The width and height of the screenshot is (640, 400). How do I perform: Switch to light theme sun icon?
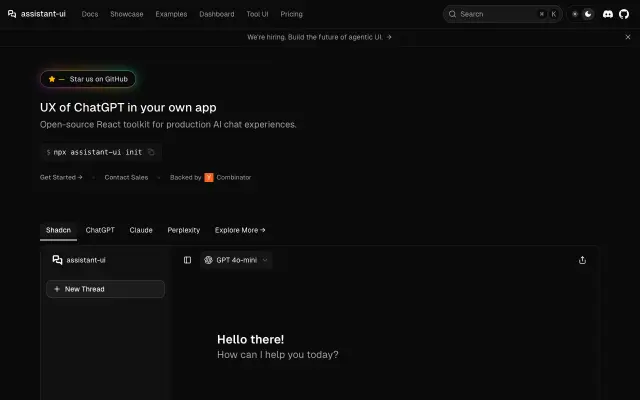[x=575, y=14]
